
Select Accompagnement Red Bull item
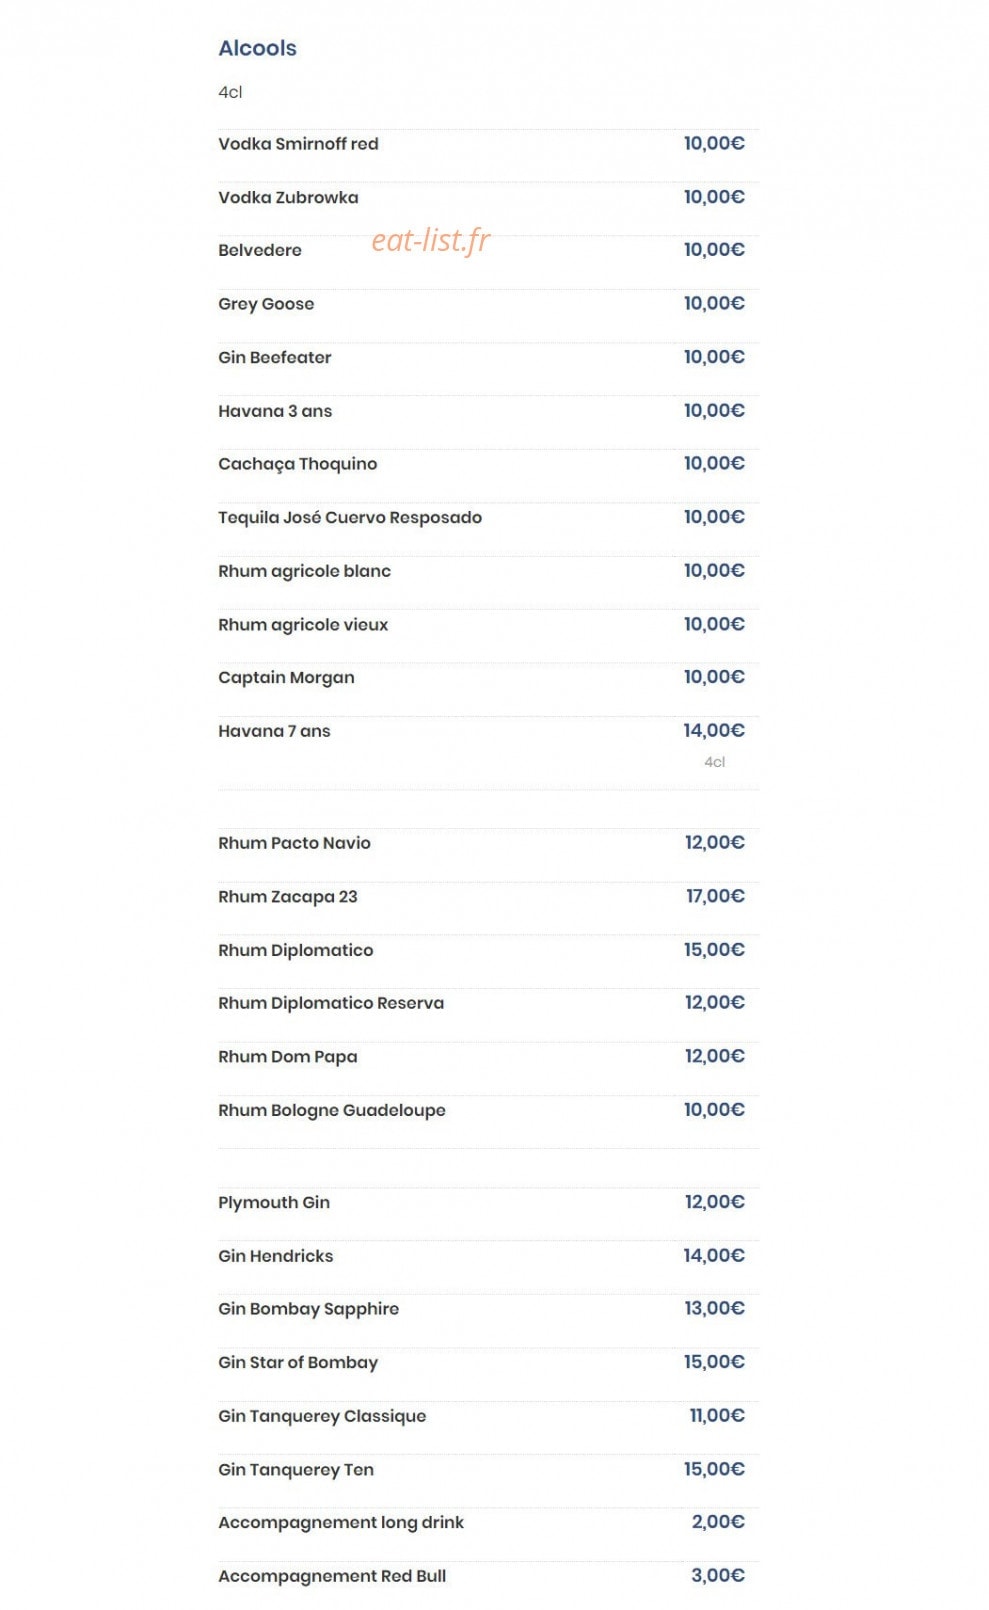[332, 1576]
